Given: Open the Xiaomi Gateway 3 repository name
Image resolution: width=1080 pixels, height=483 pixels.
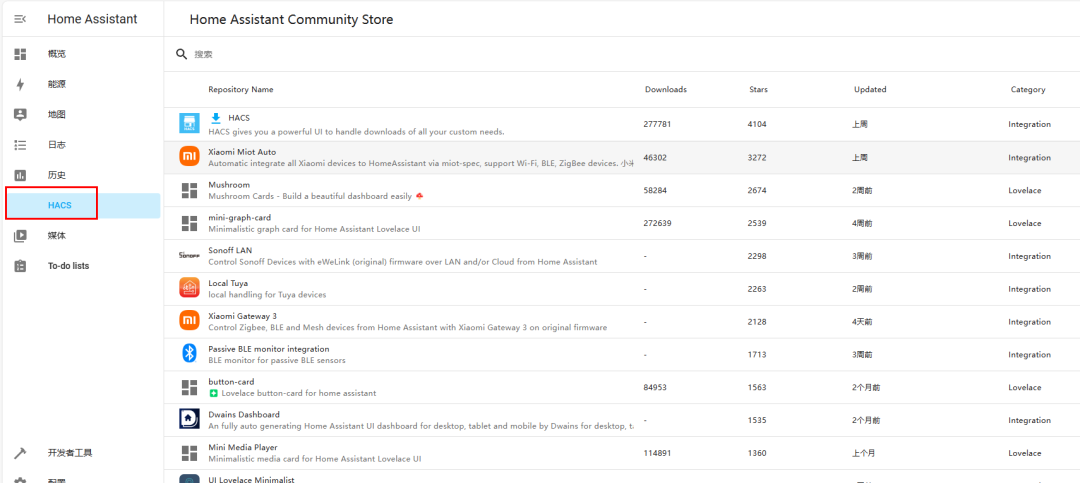Looking at the screenshot, I should coord(242,316).
